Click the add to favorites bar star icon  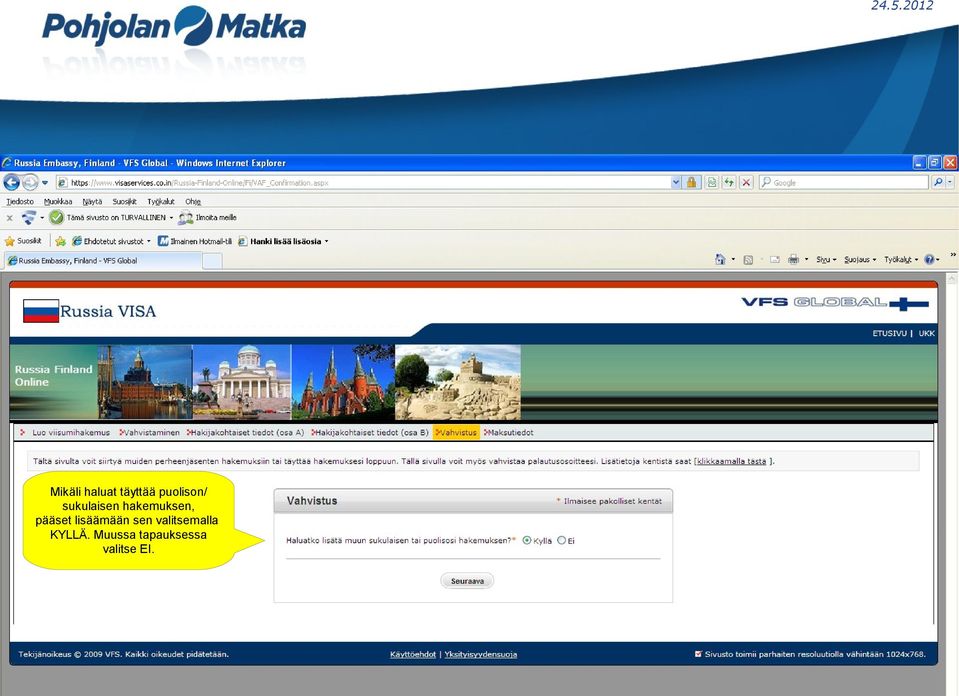60,241
